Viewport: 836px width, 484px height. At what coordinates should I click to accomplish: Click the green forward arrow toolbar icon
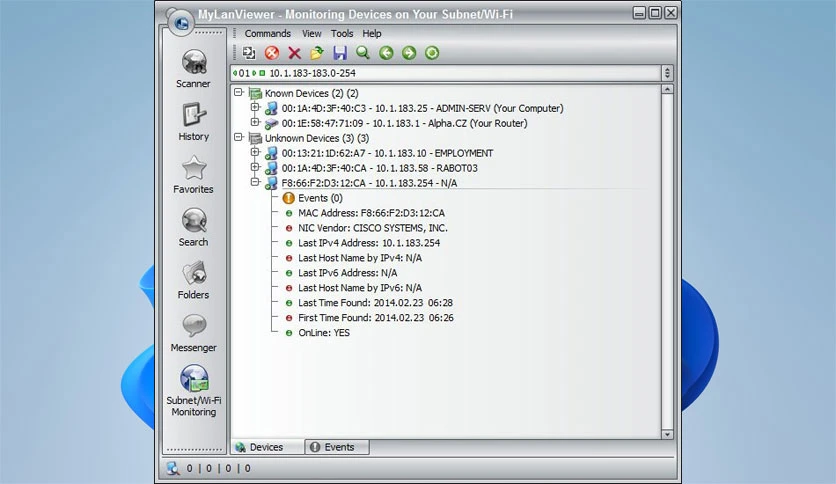[409, 53]
